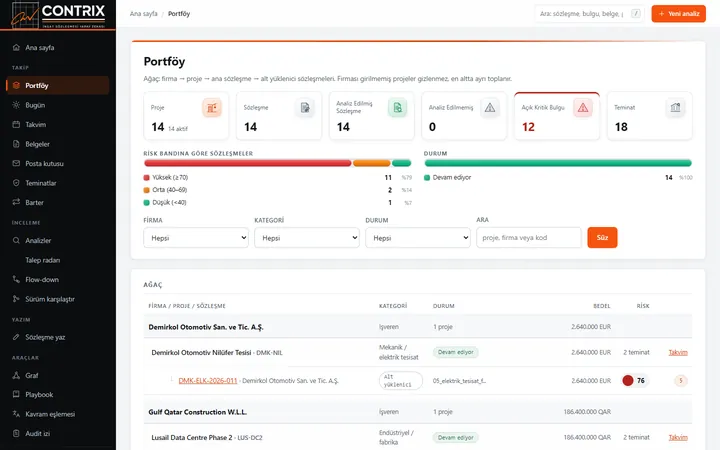Screen dimensions: 720x450
Task: Select Lusail Data Centre Phase 2 row
Action: coord(417,437)
